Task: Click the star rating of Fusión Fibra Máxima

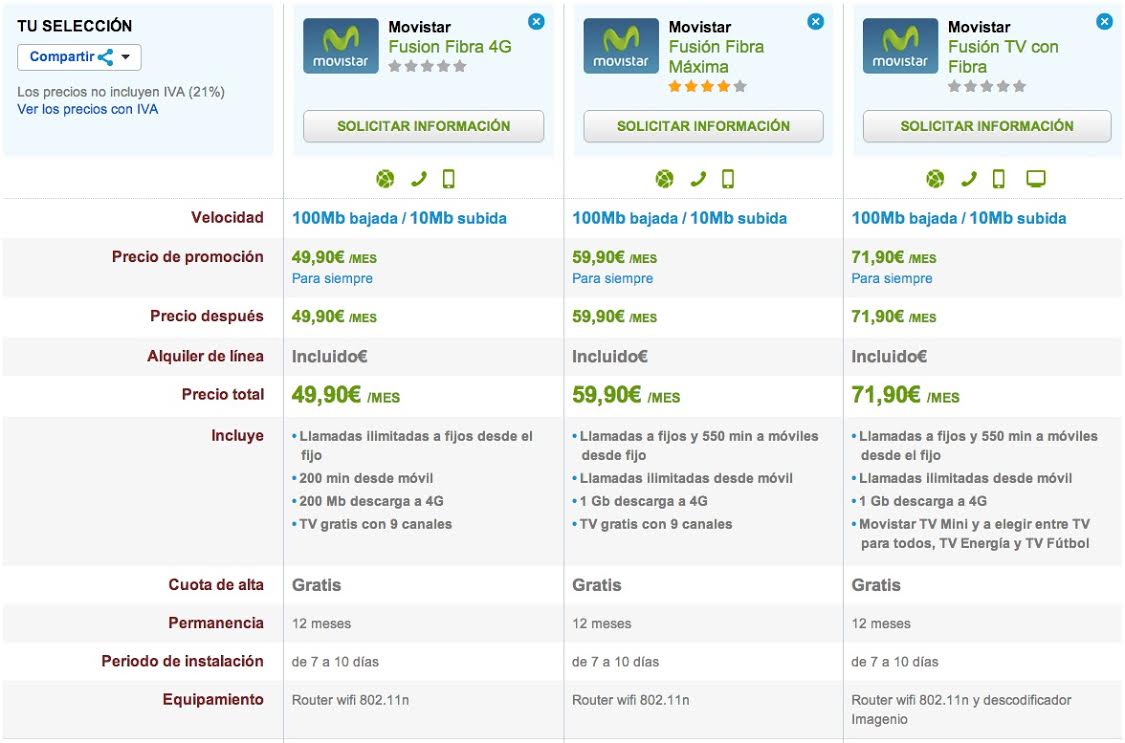Action: (707, 87)
